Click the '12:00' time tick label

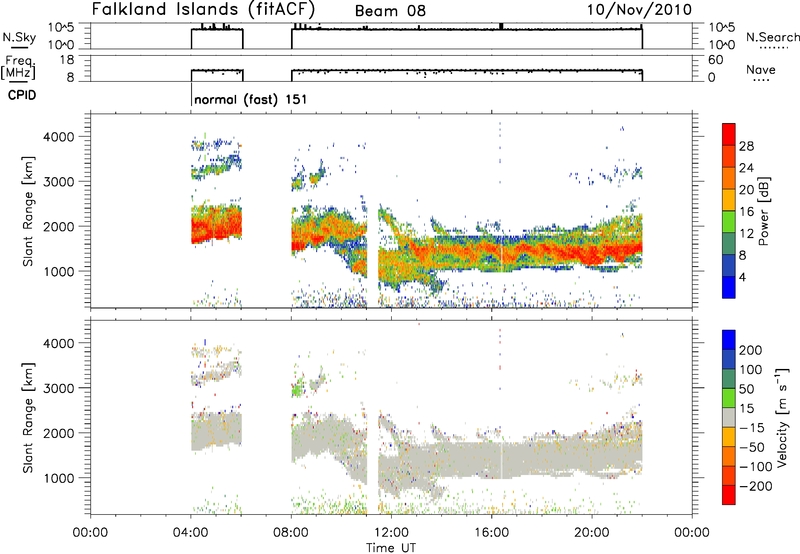tap(391, 533)
